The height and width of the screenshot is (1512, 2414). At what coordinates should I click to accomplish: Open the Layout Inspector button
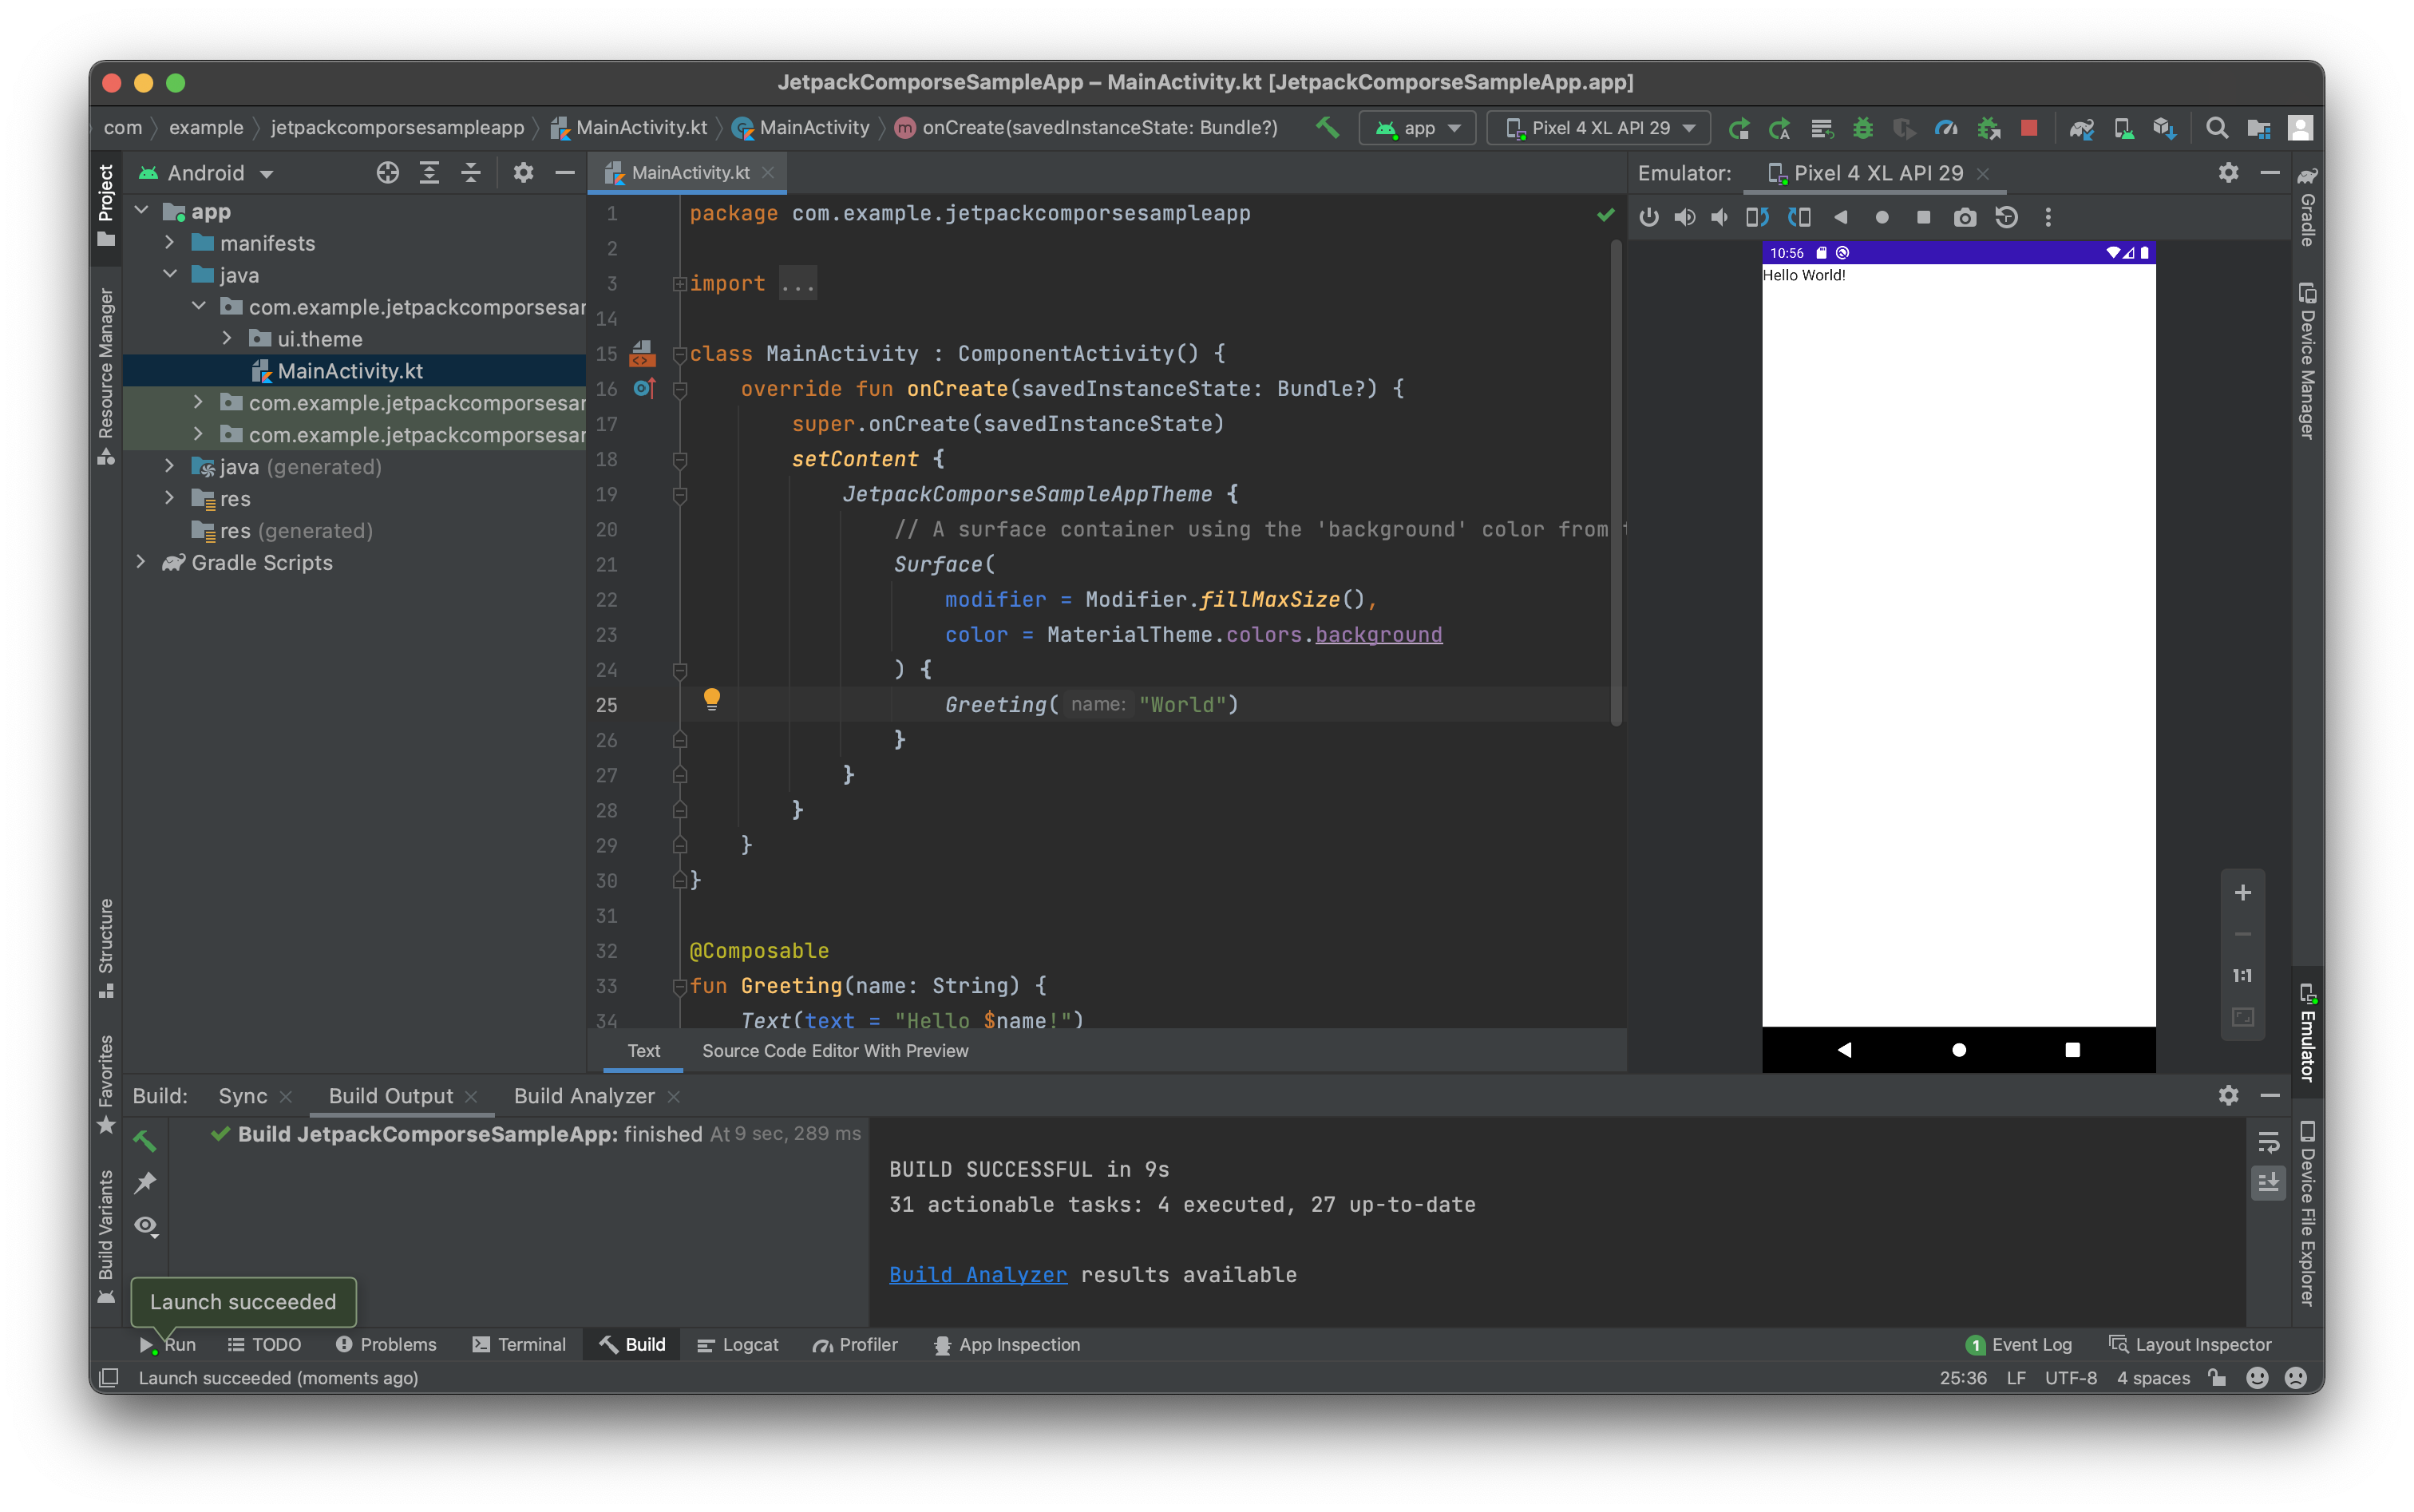point(2190,1345)
